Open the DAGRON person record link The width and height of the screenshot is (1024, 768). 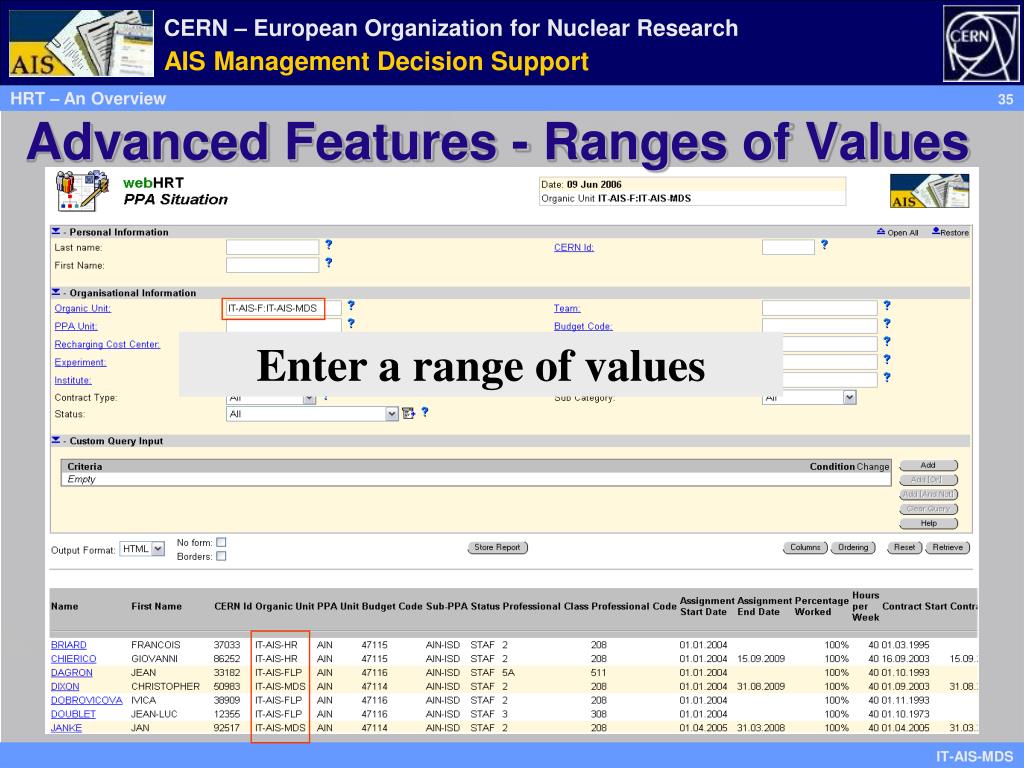point(72,673)
